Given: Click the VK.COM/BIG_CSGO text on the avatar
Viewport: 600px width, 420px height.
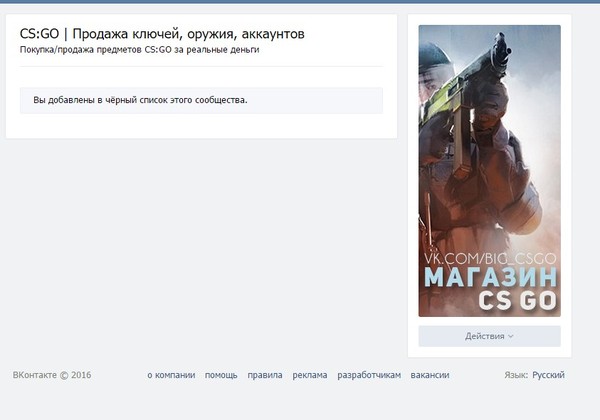Looking at the screenshot, I should tap(490, 259).
